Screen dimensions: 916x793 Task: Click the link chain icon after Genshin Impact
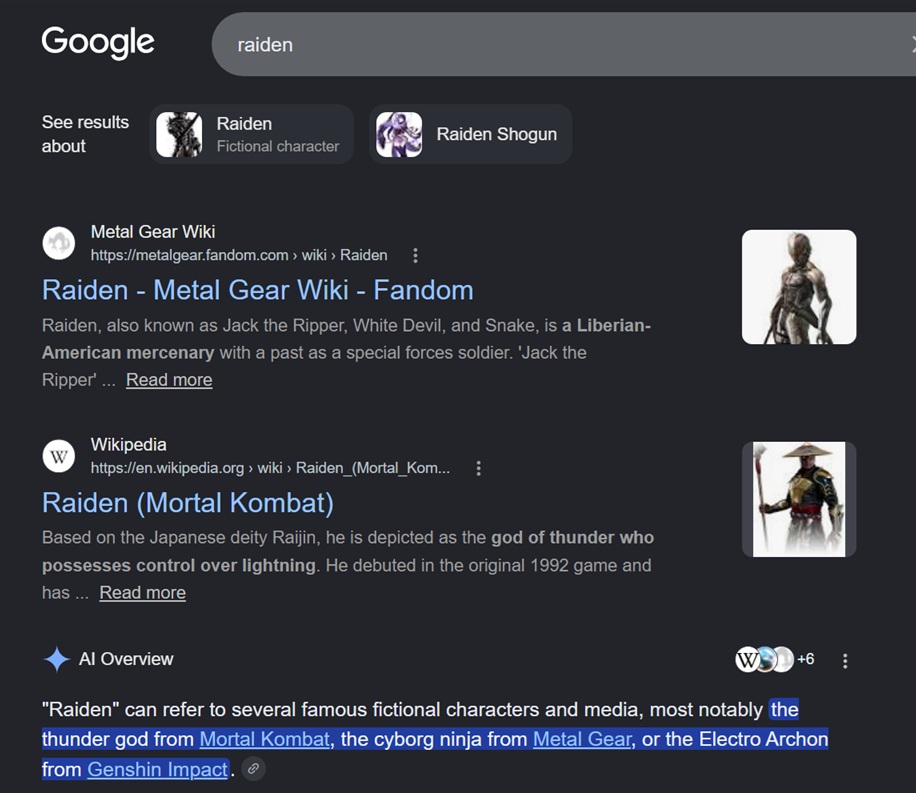coord(253,768)
